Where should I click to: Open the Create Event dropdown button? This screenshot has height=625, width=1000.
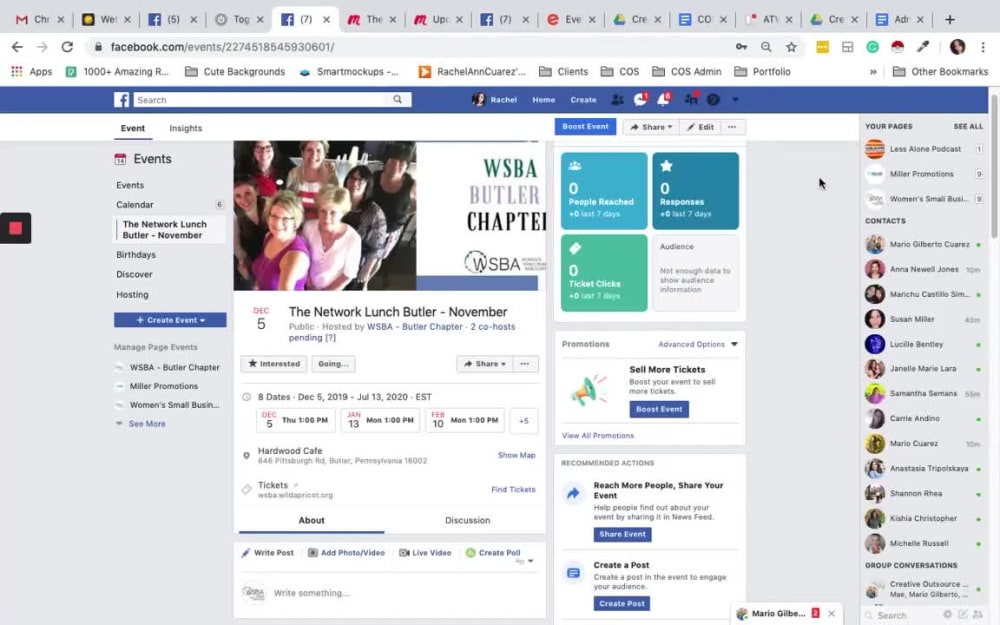pyautogui.click(x=170, y=320)
